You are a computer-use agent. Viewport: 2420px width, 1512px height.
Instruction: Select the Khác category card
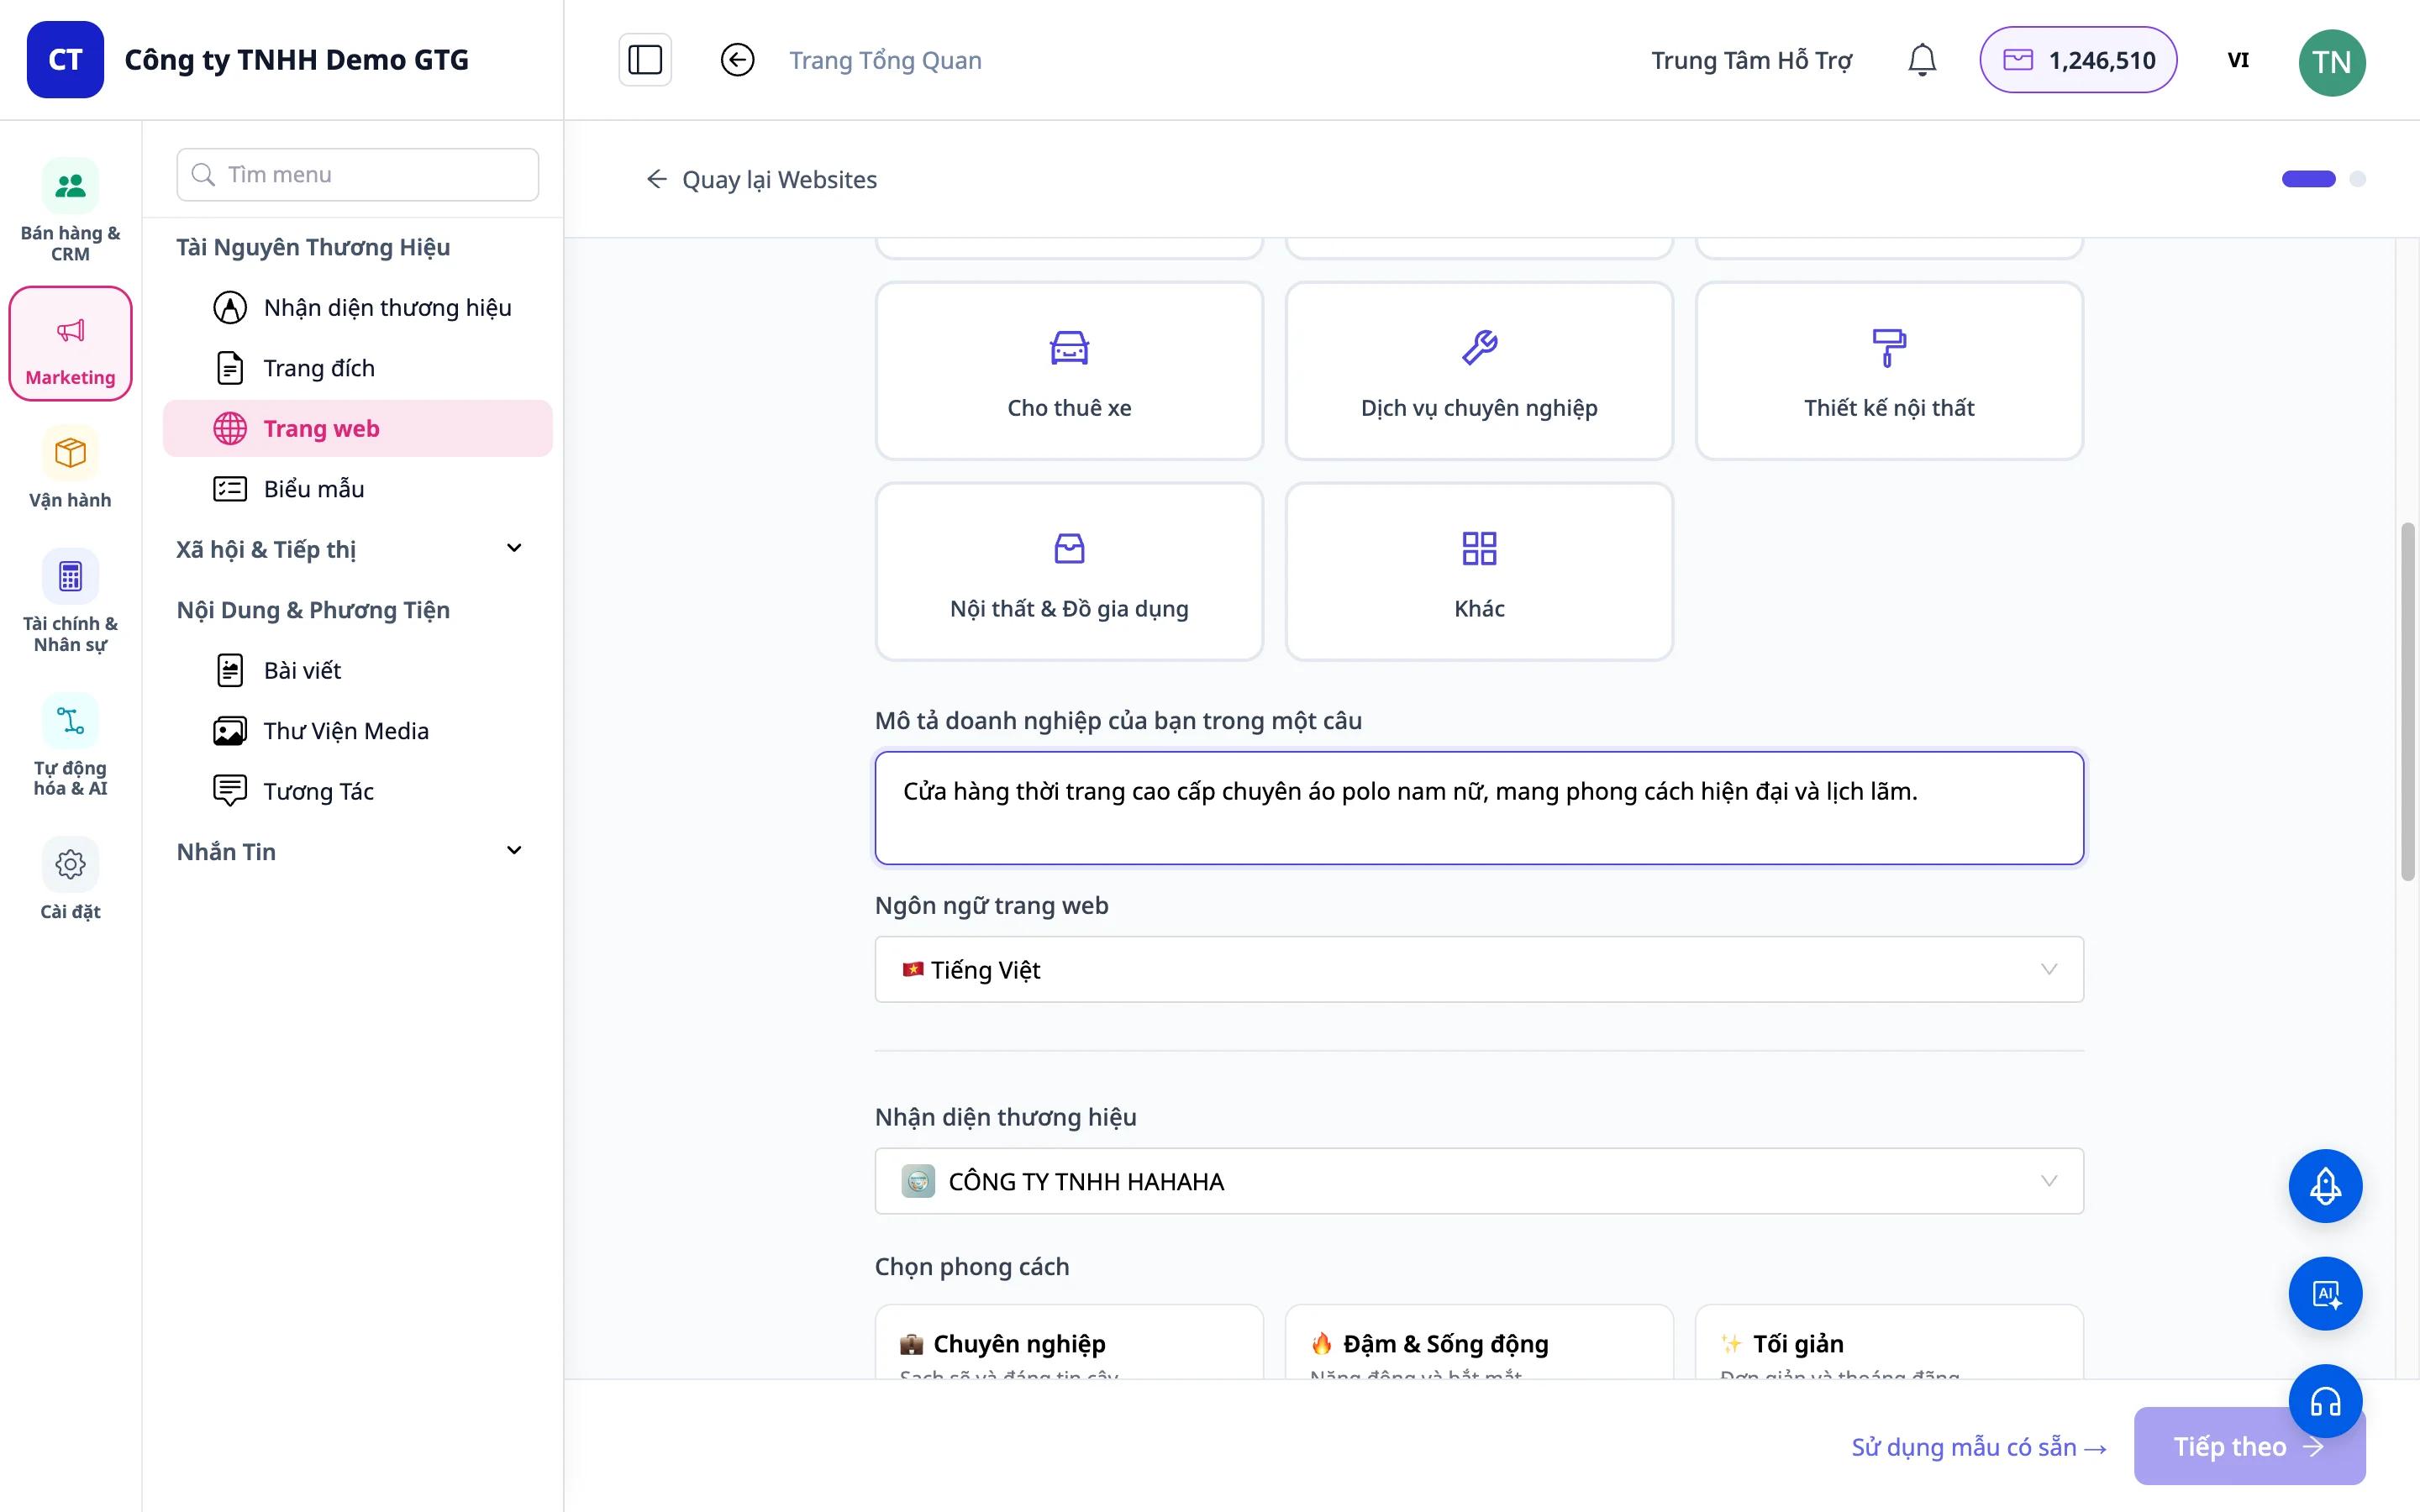1479,572
